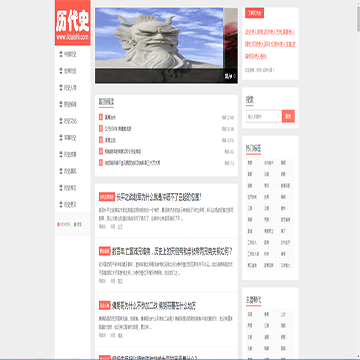Open 世界历史 in the left sidebar

70,71
